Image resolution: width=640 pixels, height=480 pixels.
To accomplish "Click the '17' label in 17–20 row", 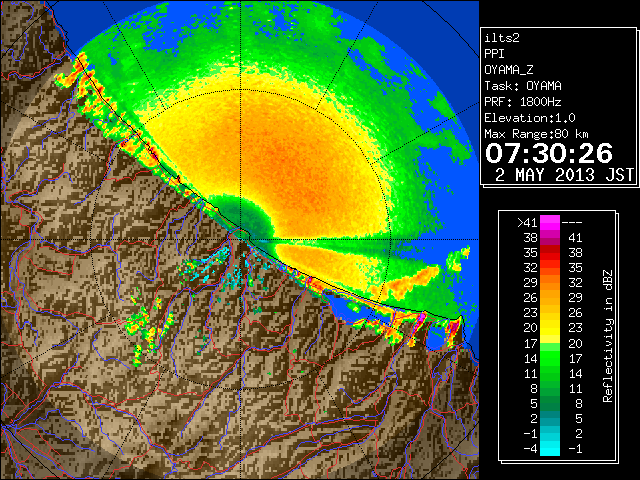I will click(x=531, y=343).
